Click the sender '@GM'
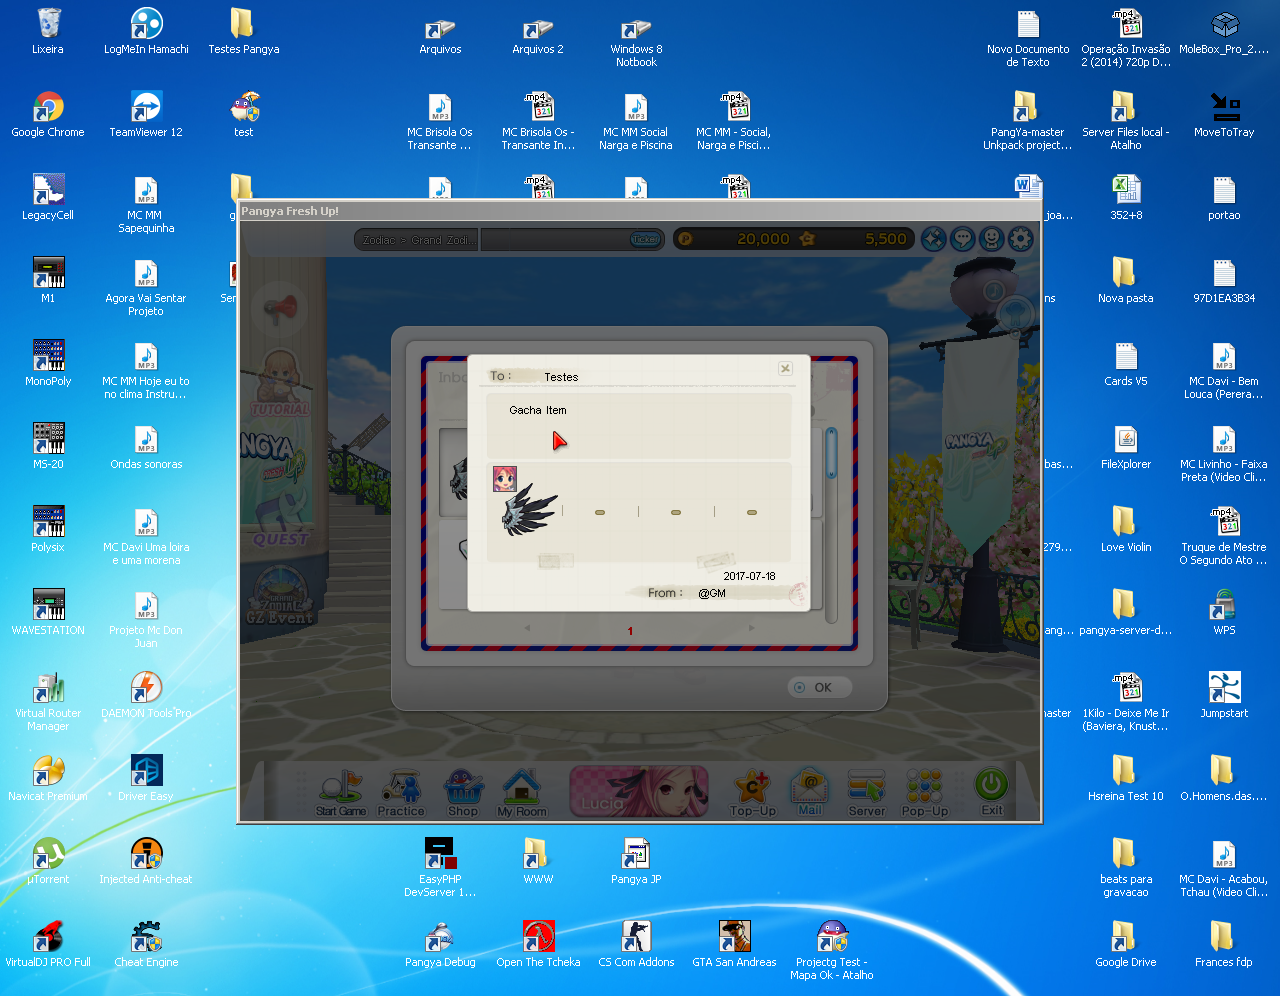This screenshot has height=996, width=1280. click(712, 593)
